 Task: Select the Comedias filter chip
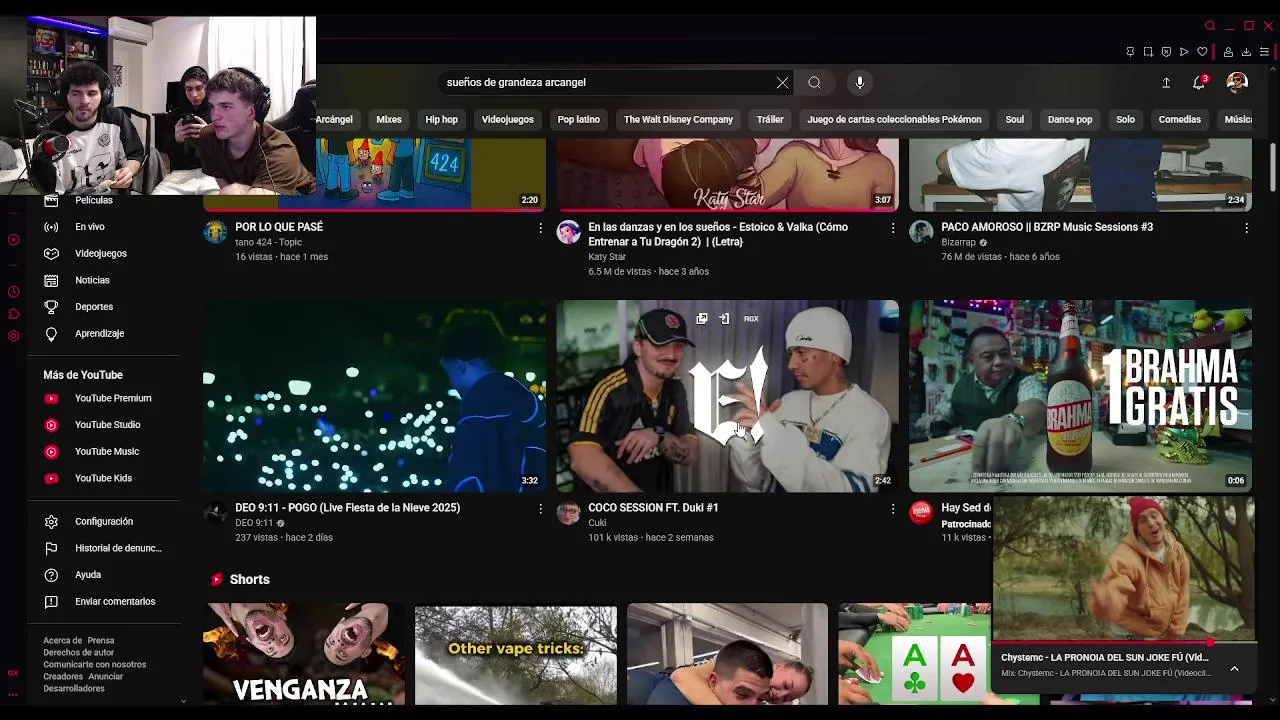point(1179,120)
